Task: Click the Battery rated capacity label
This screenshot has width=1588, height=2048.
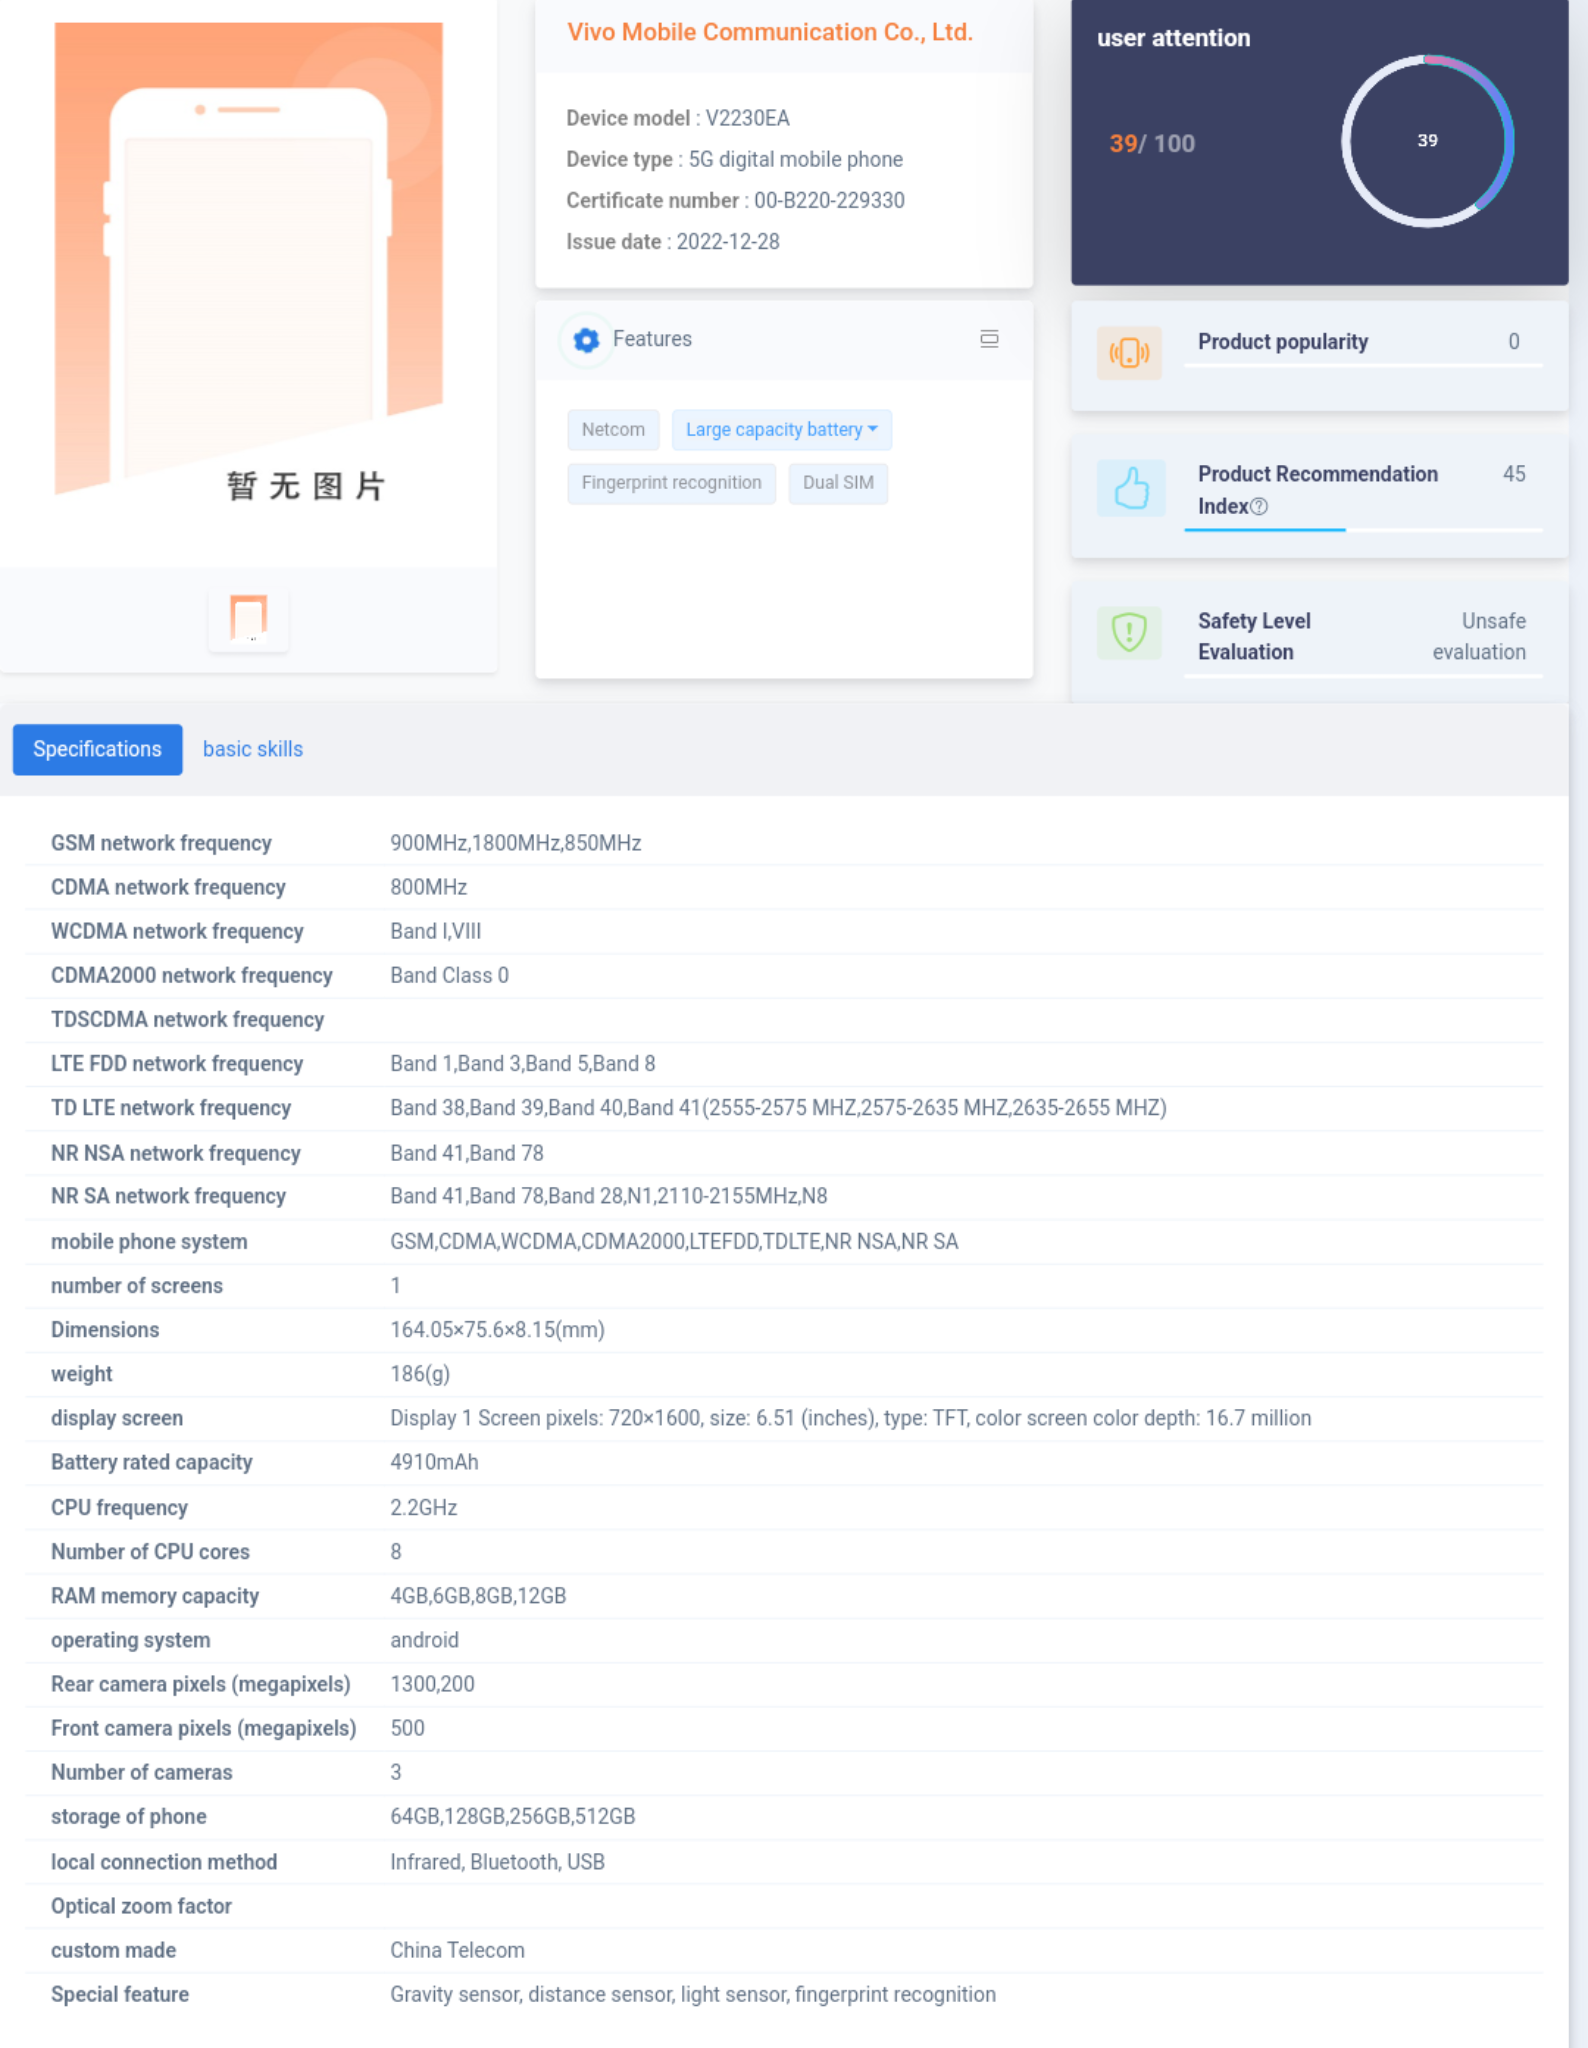Action: 152,1462
